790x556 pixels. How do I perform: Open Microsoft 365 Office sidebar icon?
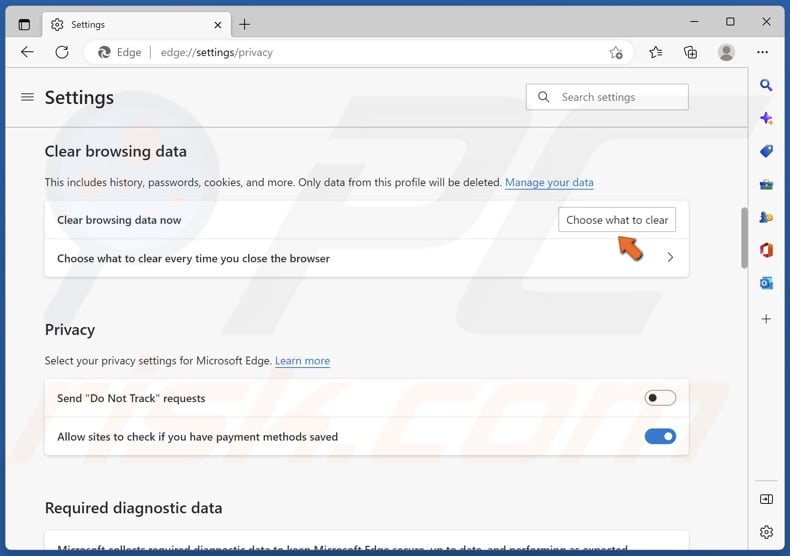point(766,250)
